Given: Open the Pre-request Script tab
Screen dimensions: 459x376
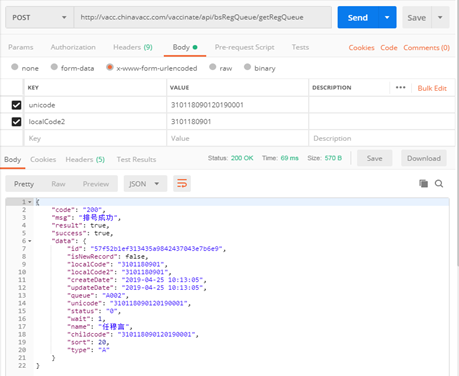Looking at the screenshot, I should pyautogui.click(x=244, y=47).
